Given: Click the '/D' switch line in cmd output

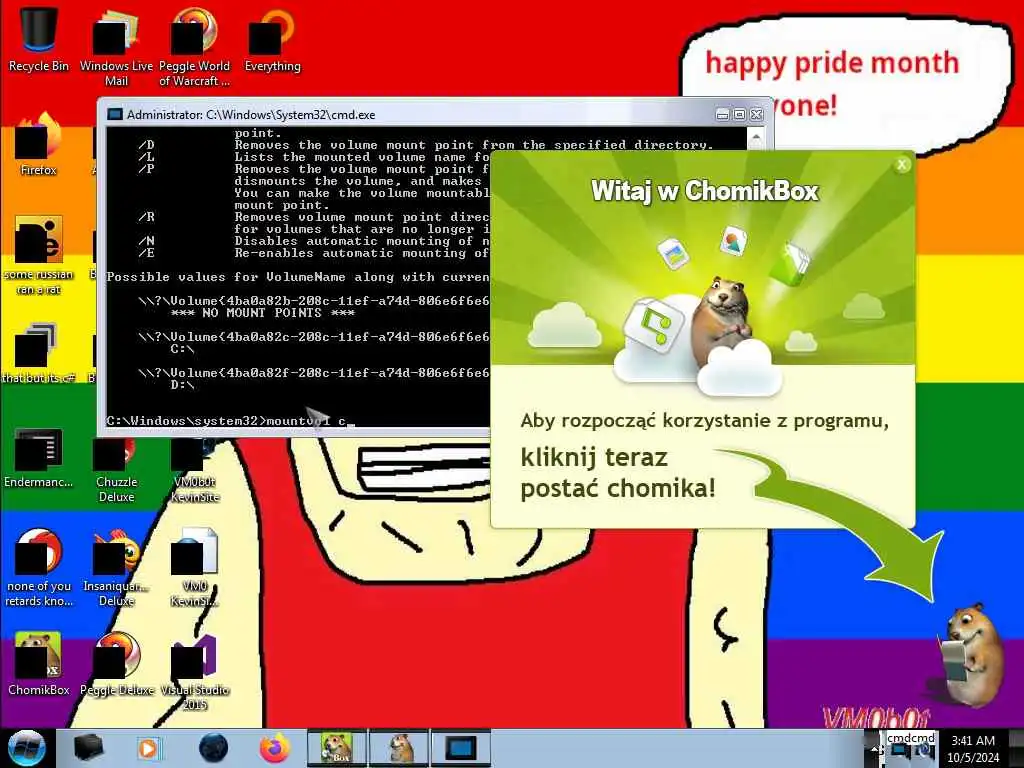Looking at the screenshot, I should click(426, 145).
